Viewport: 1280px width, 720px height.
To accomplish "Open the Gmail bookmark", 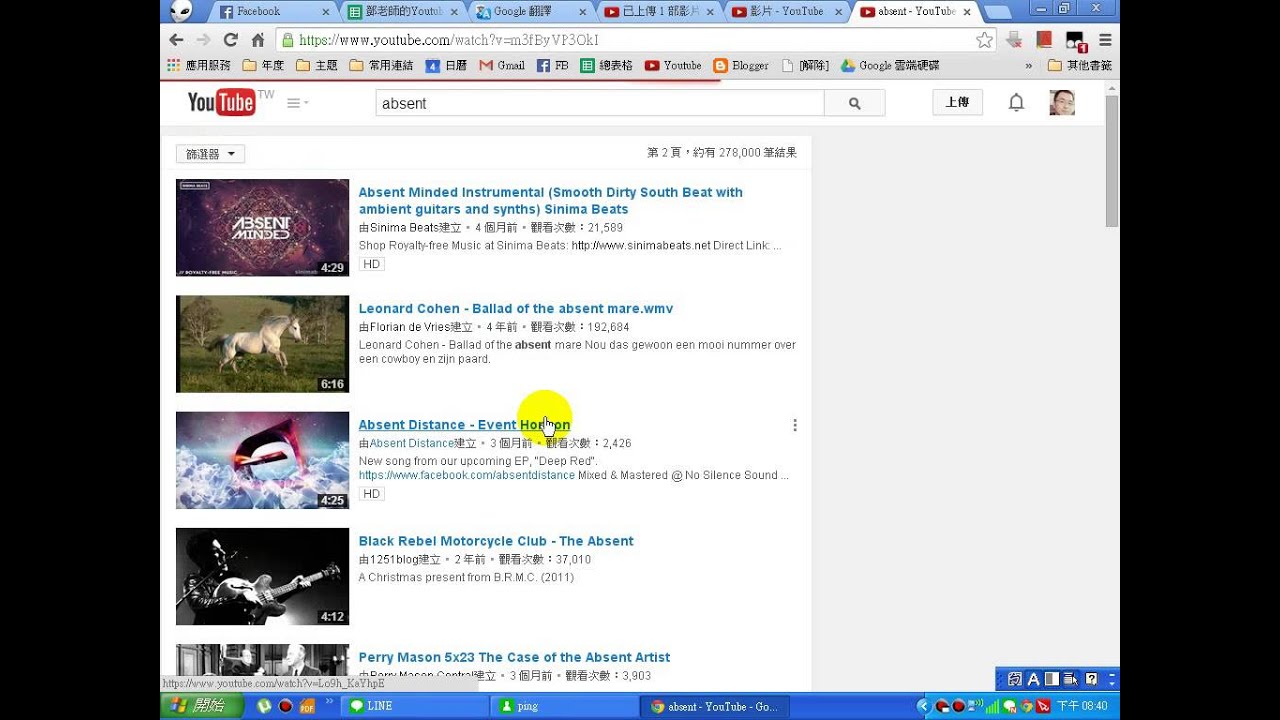I will 501,65.
